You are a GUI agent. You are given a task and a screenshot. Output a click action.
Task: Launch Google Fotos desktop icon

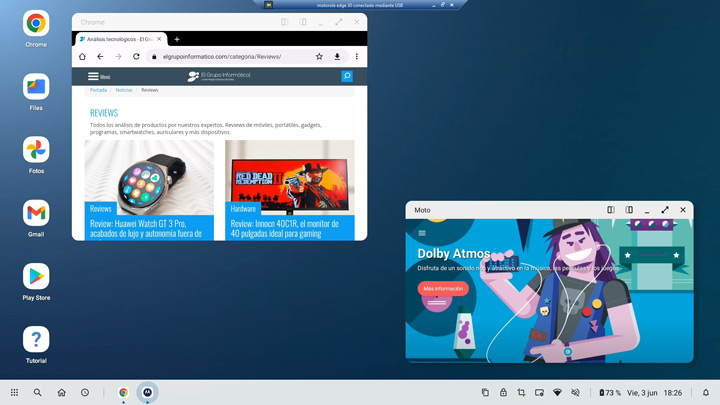click(36, 149)
